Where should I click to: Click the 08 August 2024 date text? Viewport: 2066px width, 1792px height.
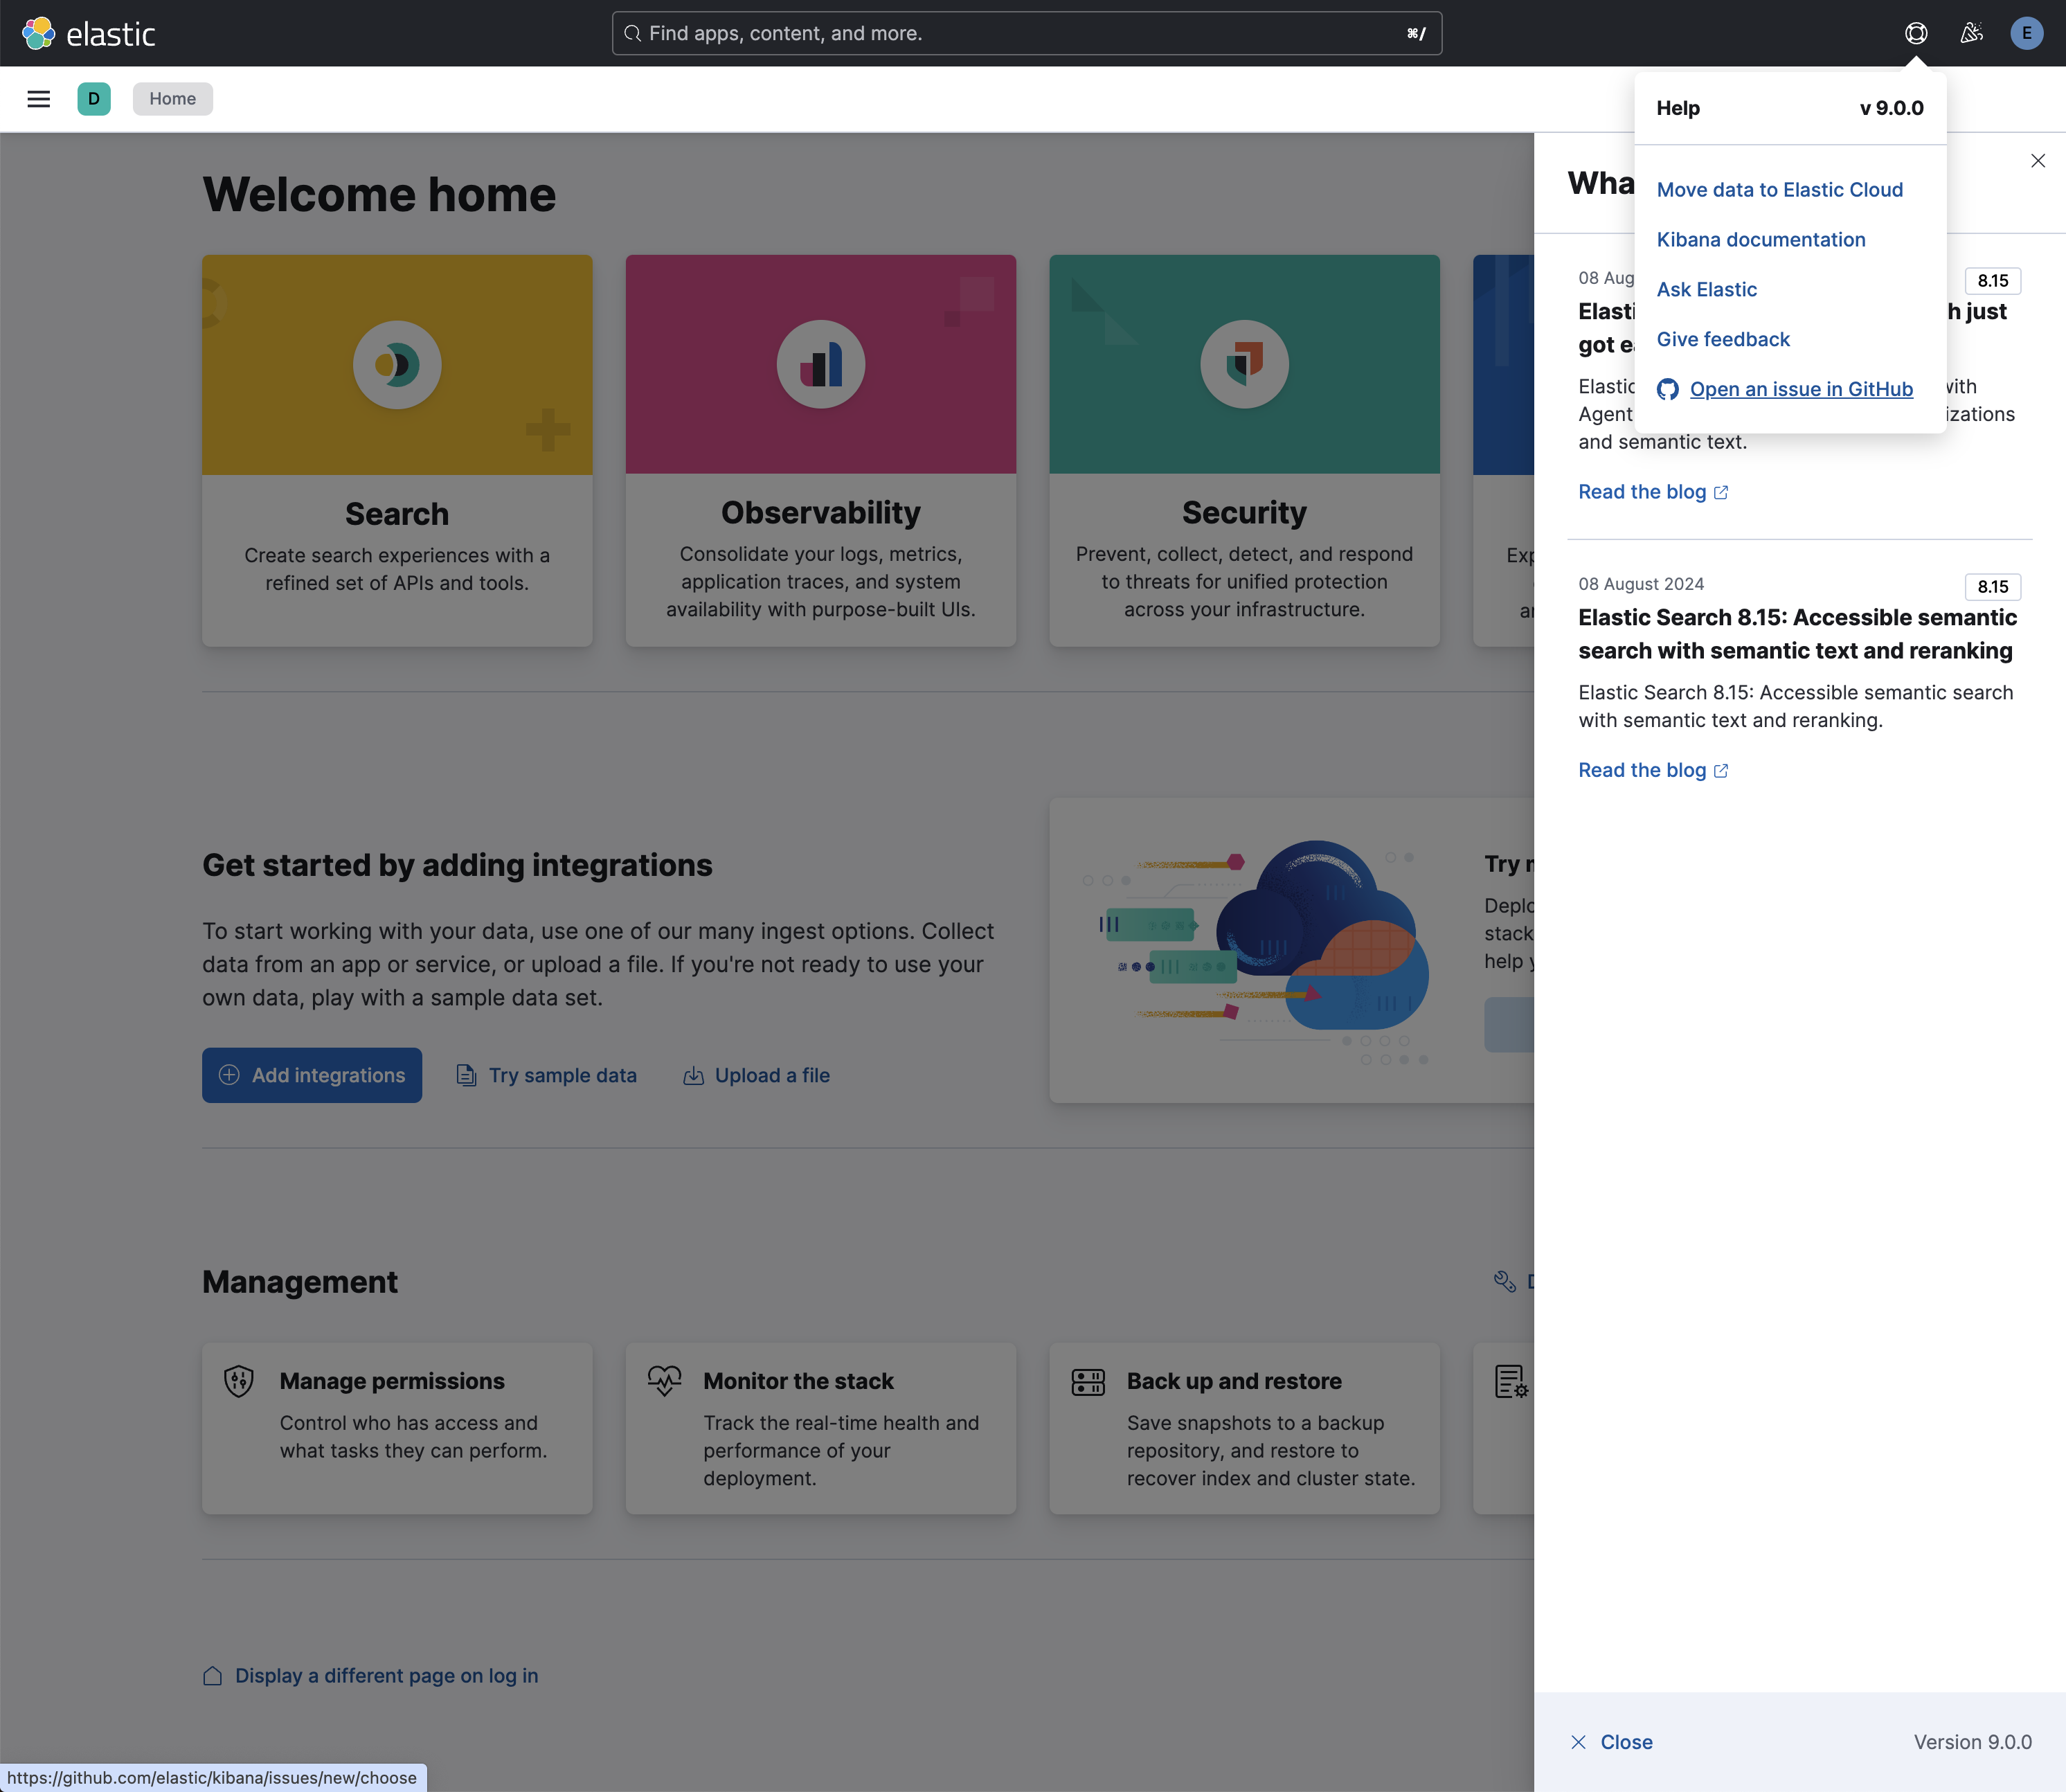click(x=1641, y=584)
